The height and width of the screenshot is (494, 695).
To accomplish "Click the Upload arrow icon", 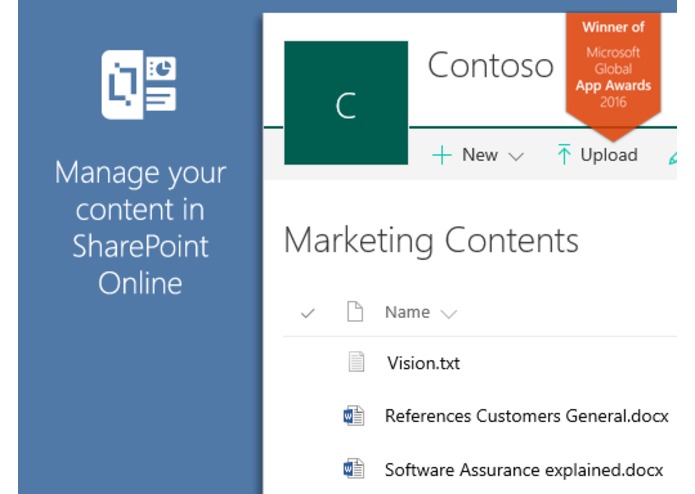I will pyautogui.click(x=564, y=154).
